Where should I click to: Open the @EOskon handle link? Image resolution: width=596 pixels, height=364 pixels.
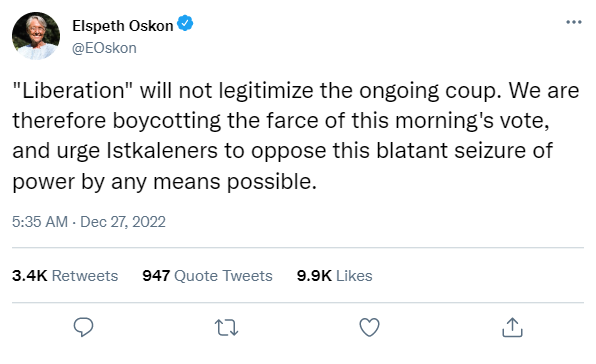(x=104, y=48)
